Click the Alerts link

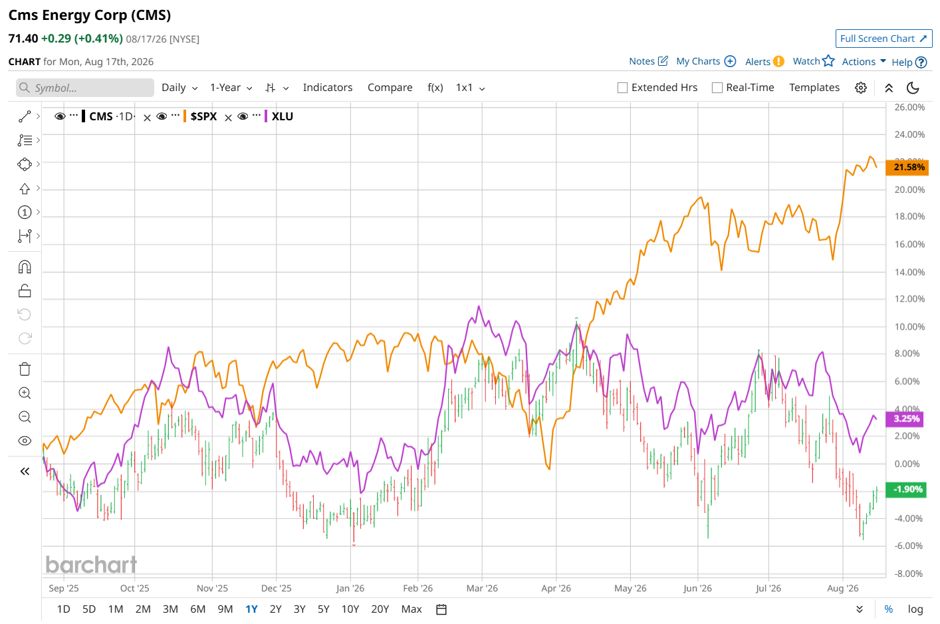pyautogui.click(x=758, y=61)
